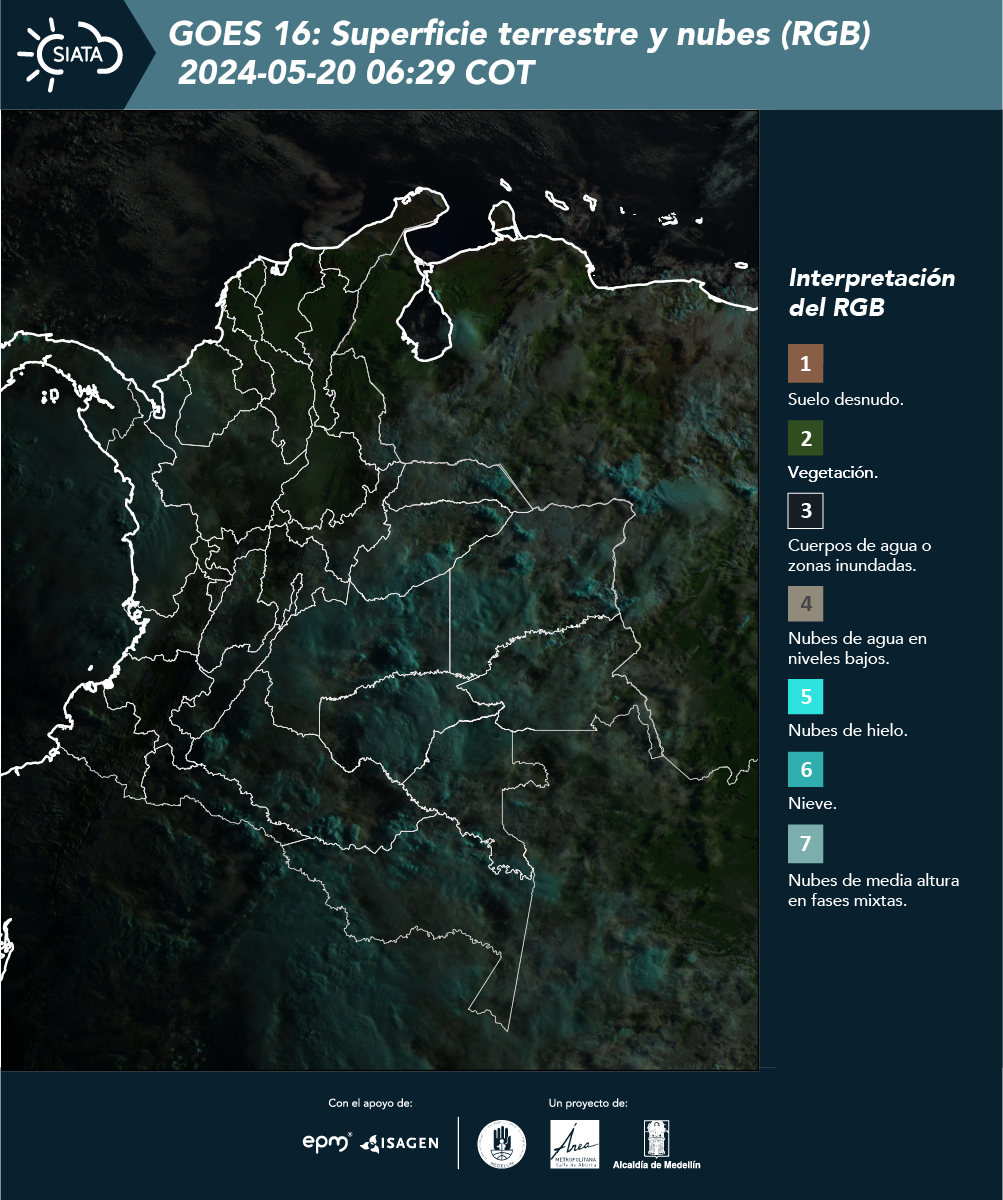
Task: Click the GOES 16 satellite map image
Action: (379, 589)
